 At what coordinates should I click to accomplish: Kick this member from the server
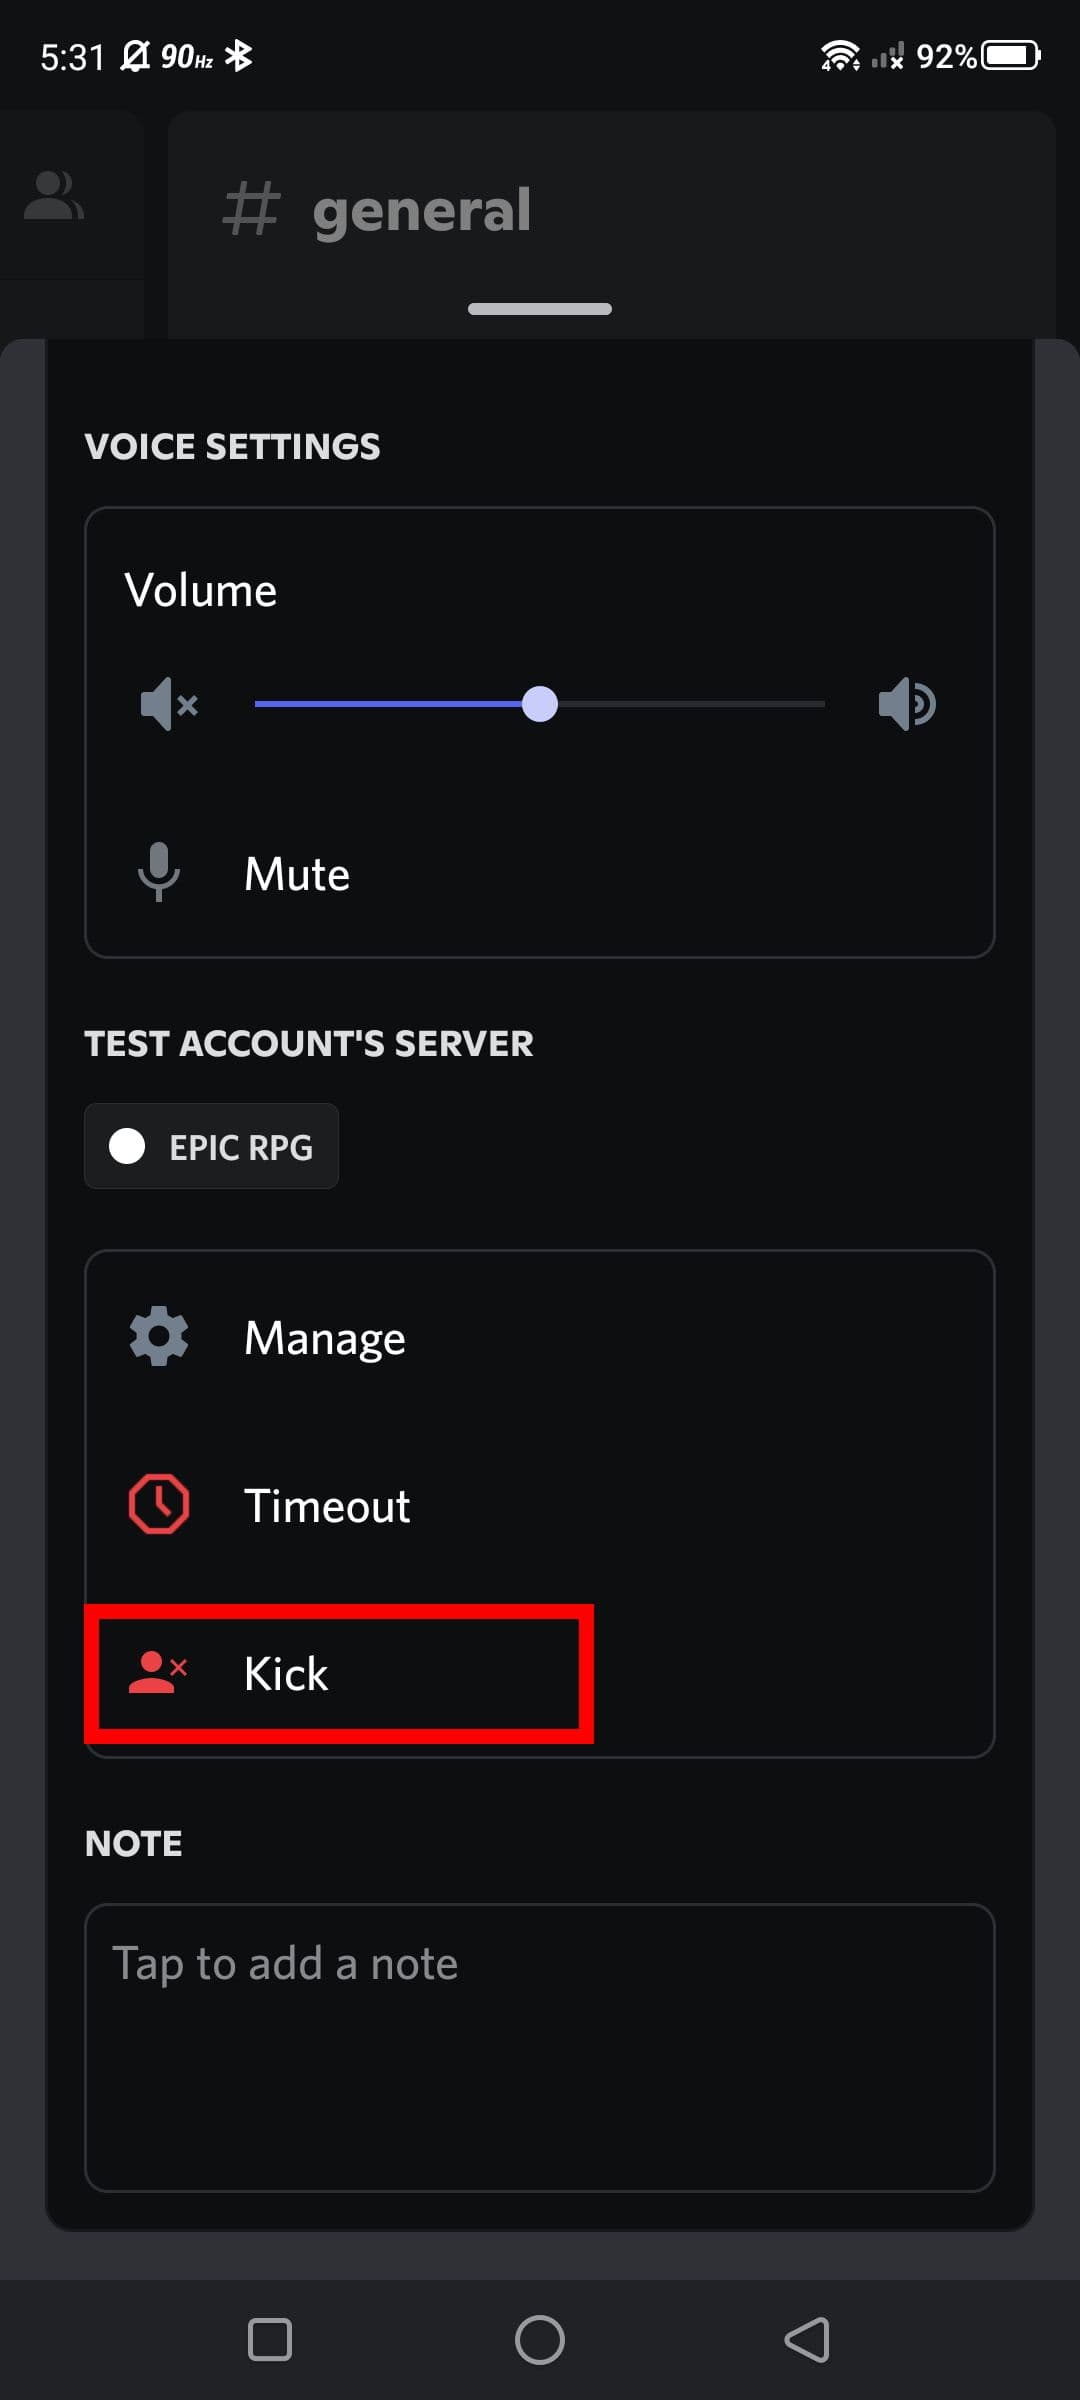tap(286, 1674)
